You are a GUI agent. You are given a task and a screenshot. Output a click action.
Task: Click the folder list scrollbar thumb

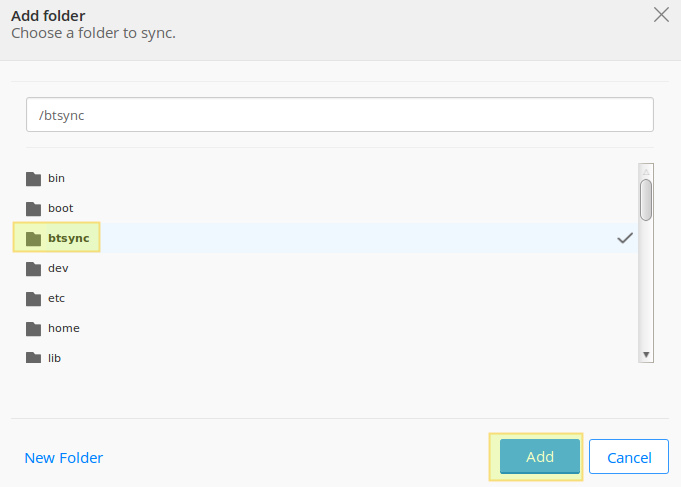click(646, 199)
